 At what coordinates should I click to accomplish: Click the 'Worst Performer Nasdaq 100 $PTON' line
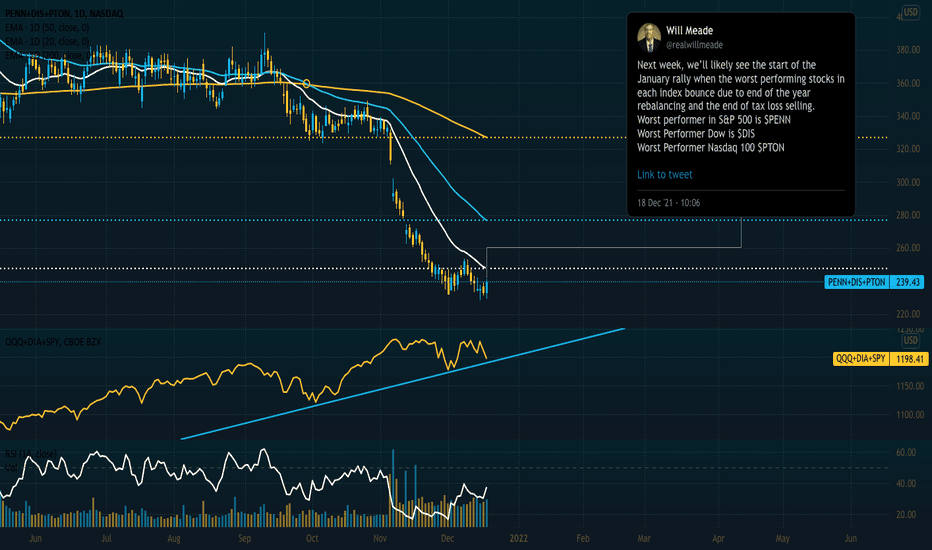[711, 147]
